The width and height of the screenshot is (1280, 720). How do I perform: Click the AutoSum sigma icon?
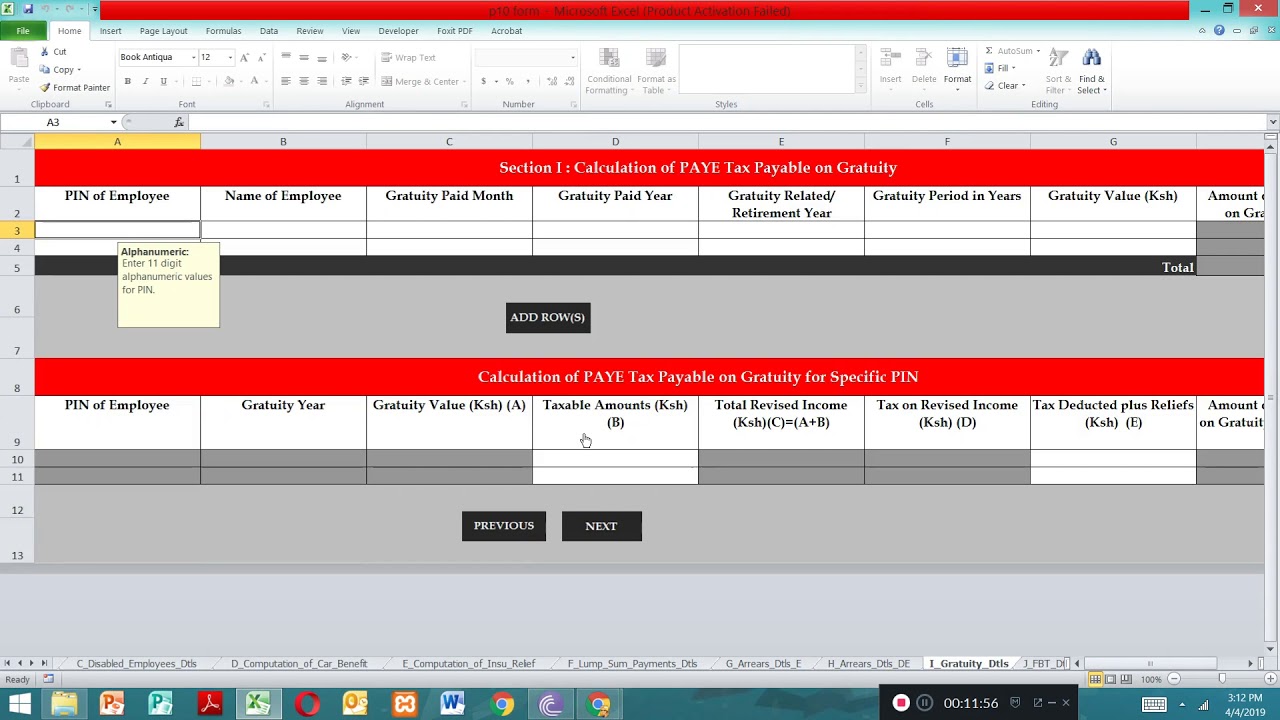pos(989,51)
